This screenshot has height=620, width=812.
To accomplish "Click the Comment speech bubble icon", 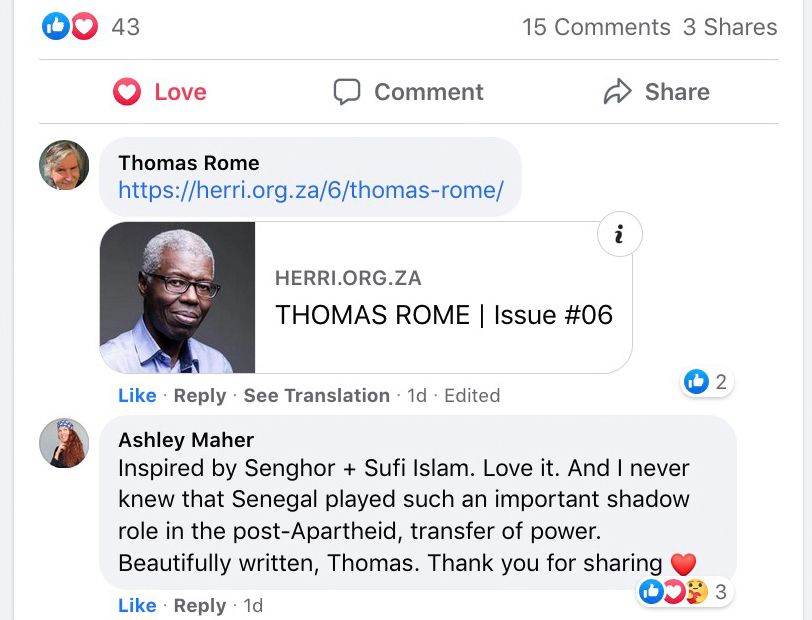I will [x=346, y=92].
